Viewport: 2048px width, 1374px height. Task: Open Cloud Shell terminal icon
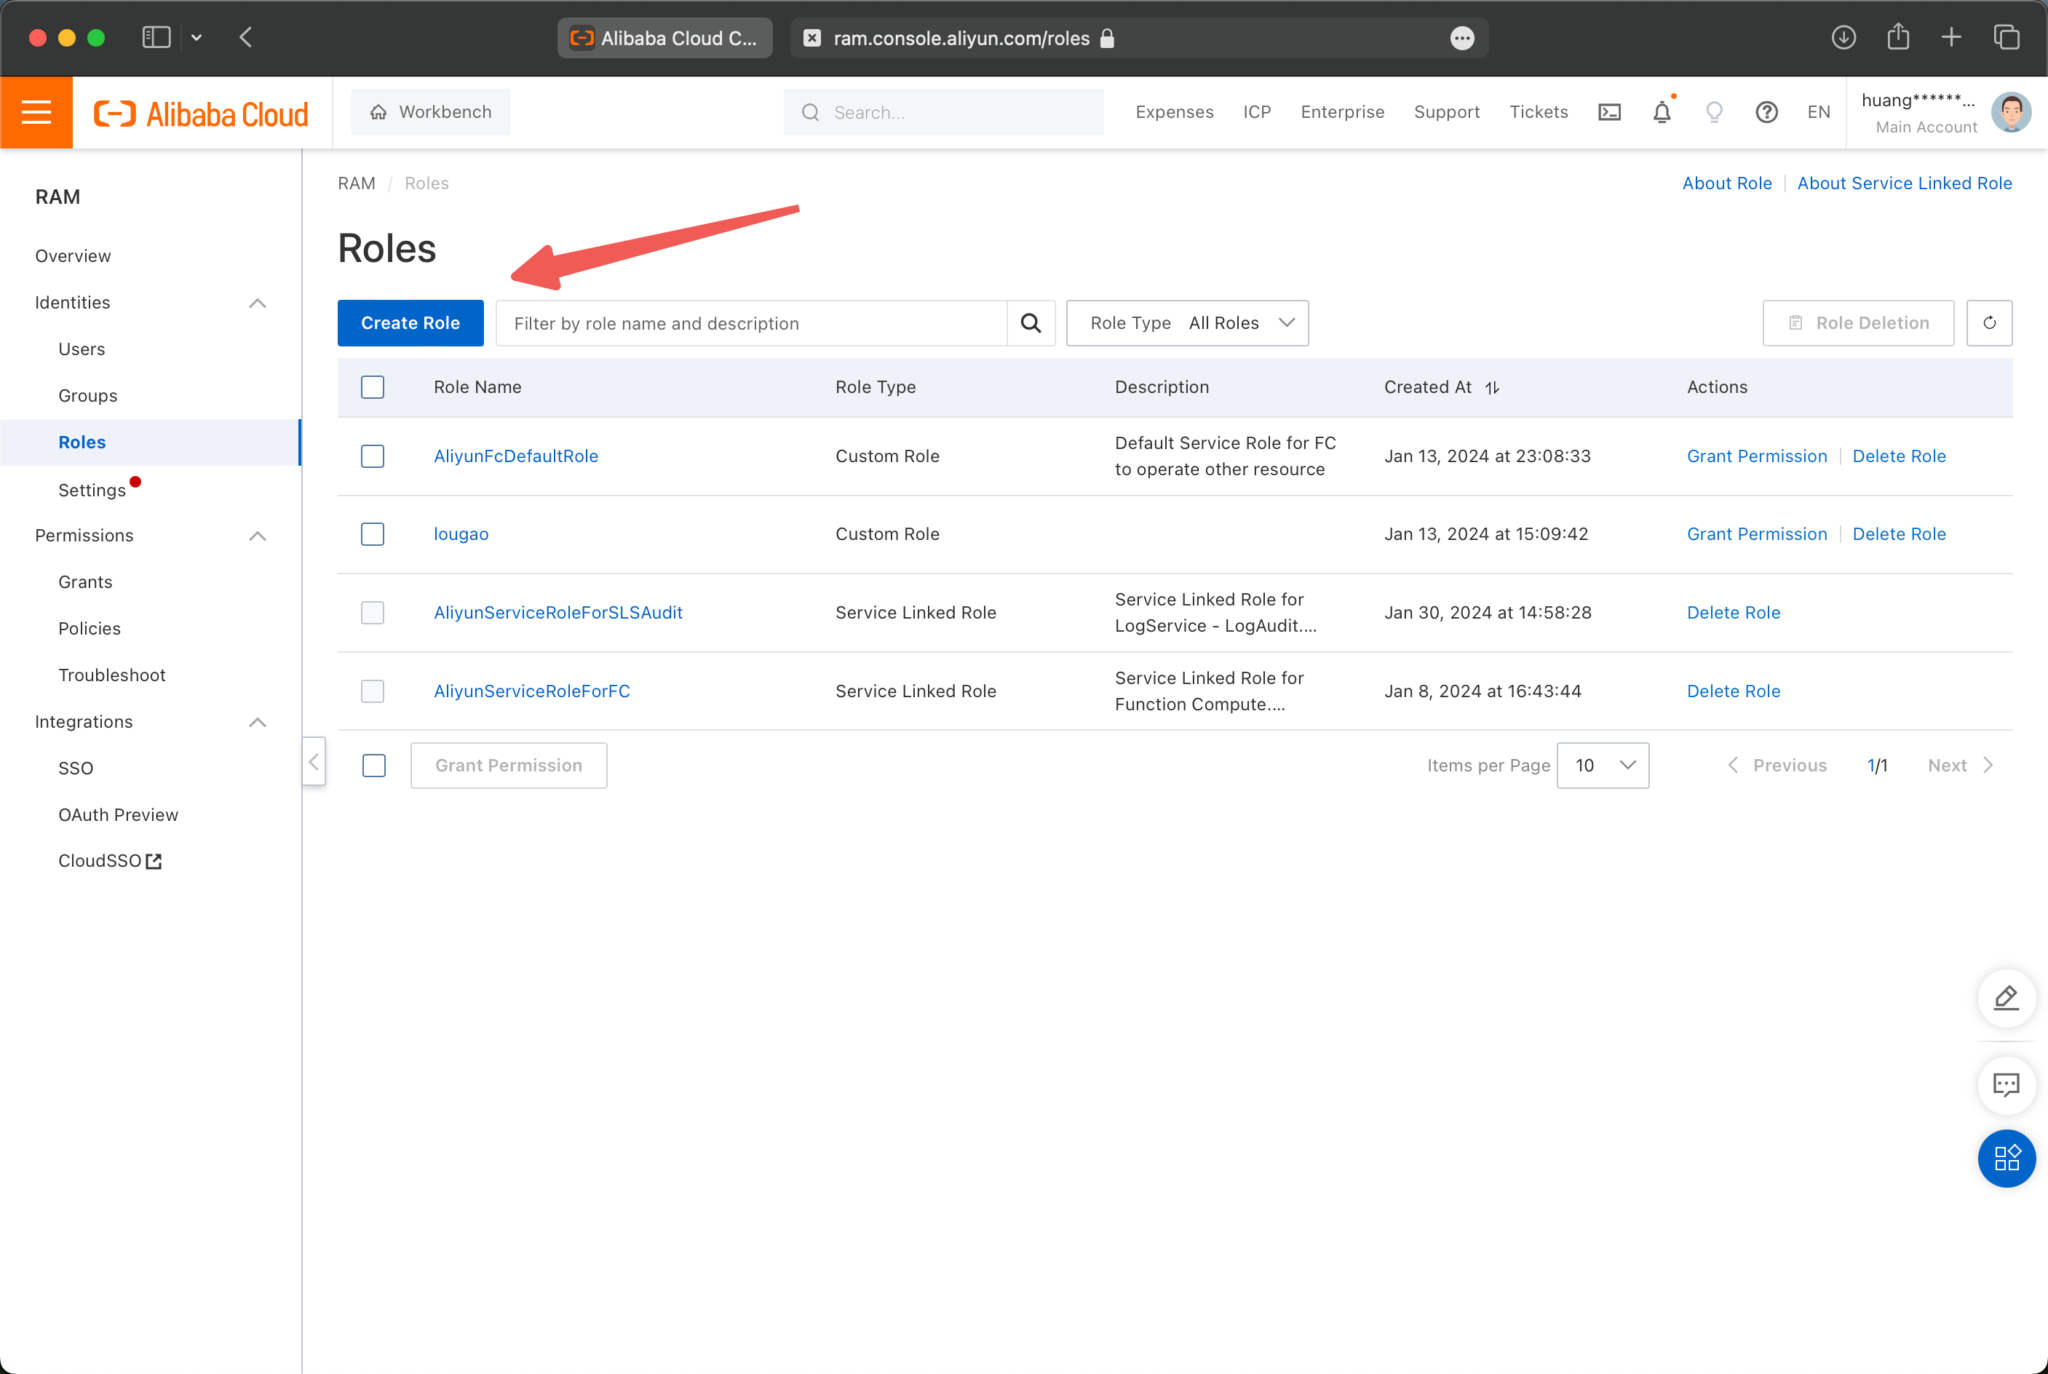point(1609,112)
